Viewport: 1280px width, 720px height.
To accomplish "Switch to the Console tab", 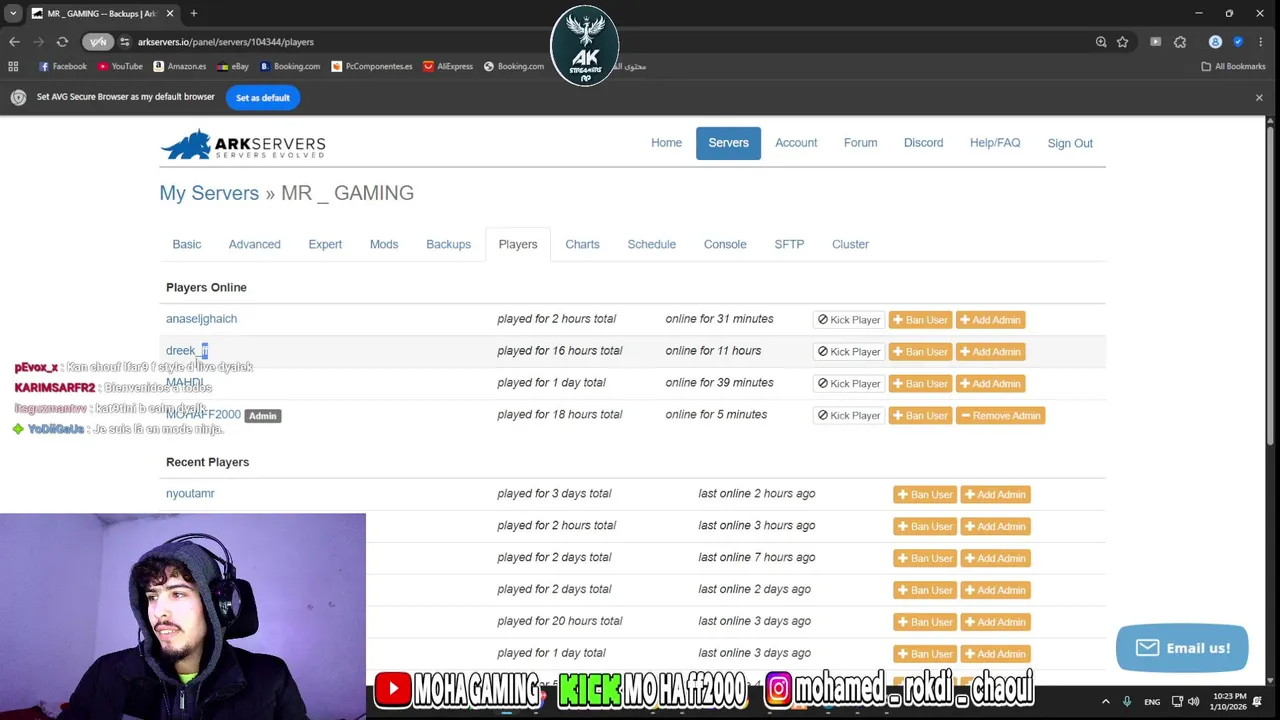I will point(725,244).
